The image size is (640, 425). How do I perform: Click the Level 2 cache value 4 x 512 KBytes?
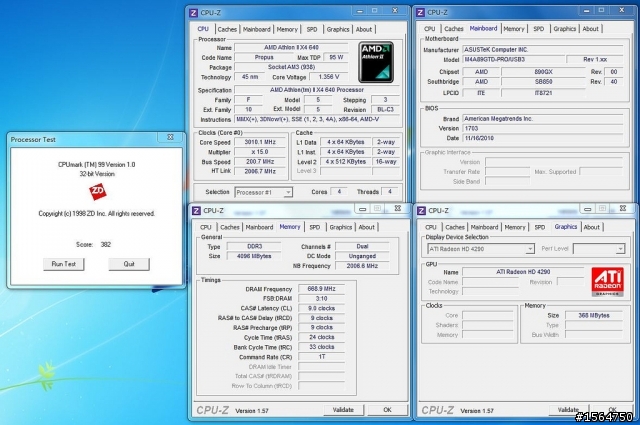[x=345, y=162]
